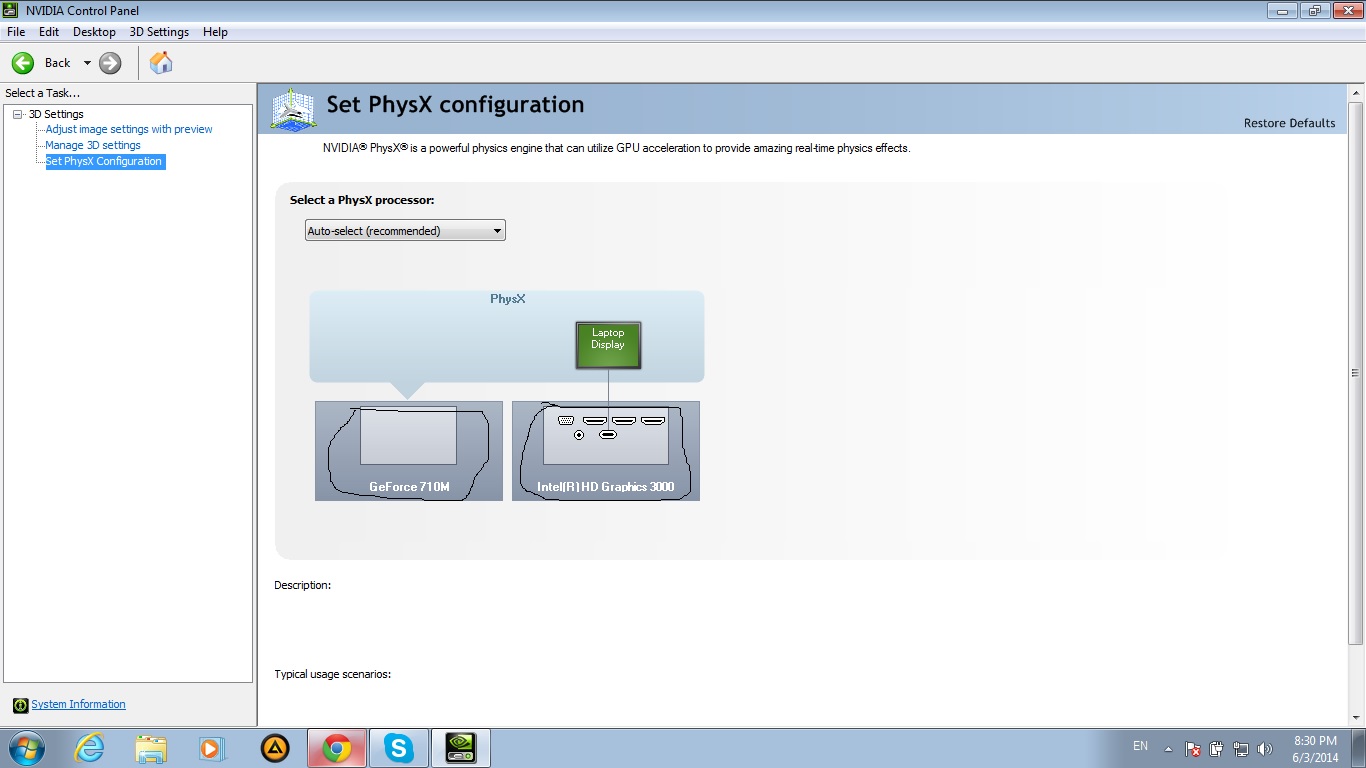This screenshot has width=1366, height=768.
Task: Click the PhysX header graphic icon
Action: (294, 108)
